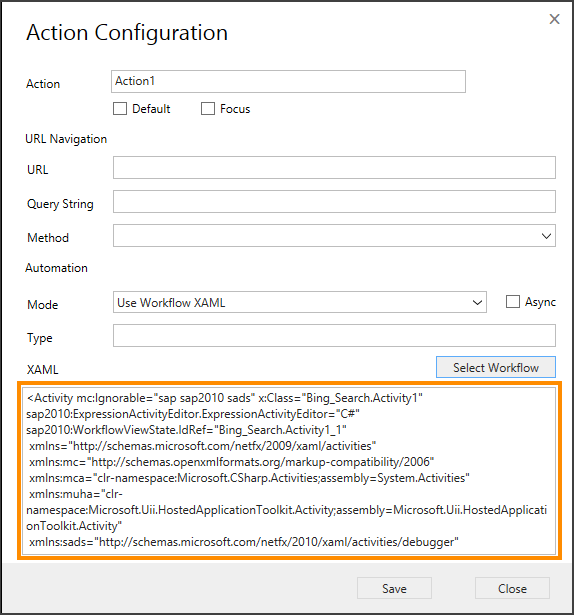Click the Type input field
574x616 pixels.
tap(334, 336)
